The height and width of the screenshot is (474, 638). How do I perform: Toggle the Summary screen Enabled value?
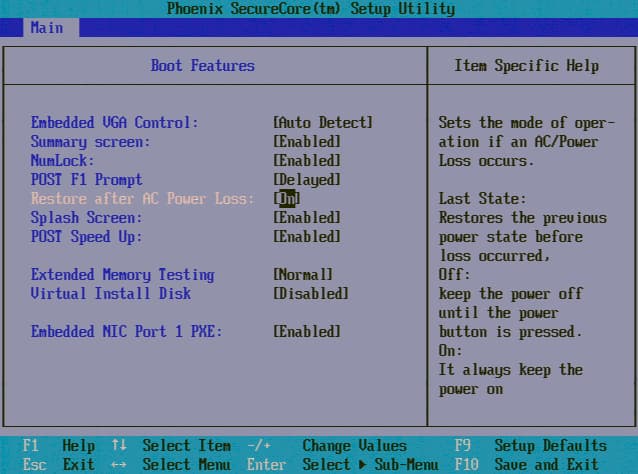click(306, 142)
